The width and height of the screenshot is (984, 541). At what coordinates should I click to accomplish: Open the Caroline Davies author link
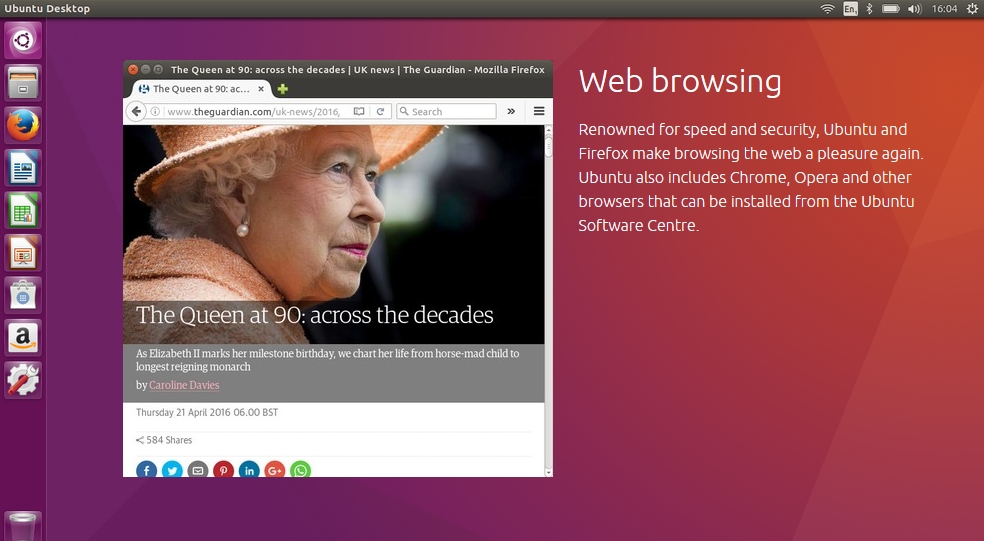184,385
